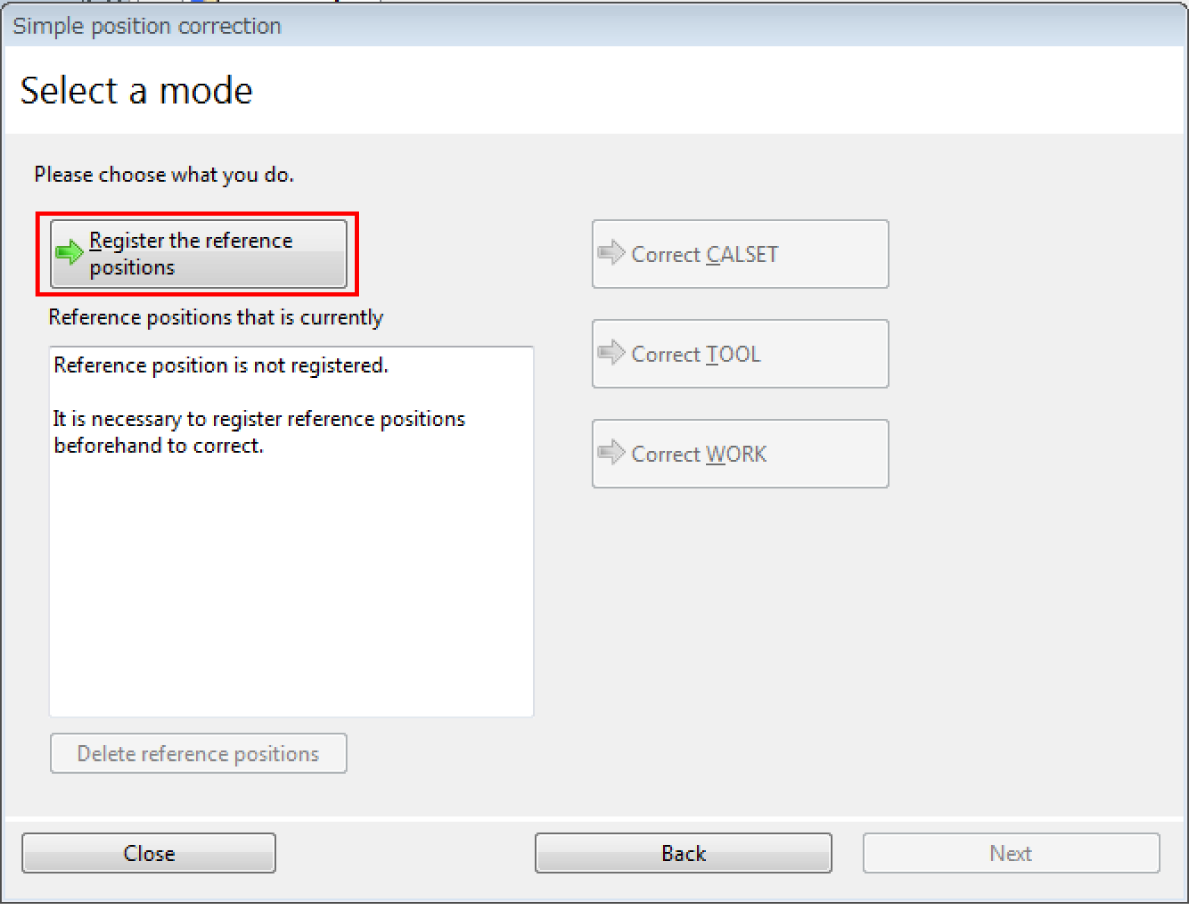Select the Correct TOOL text label
The width and height of the screenshot is (1189, 904).
[x=696, y=354]
